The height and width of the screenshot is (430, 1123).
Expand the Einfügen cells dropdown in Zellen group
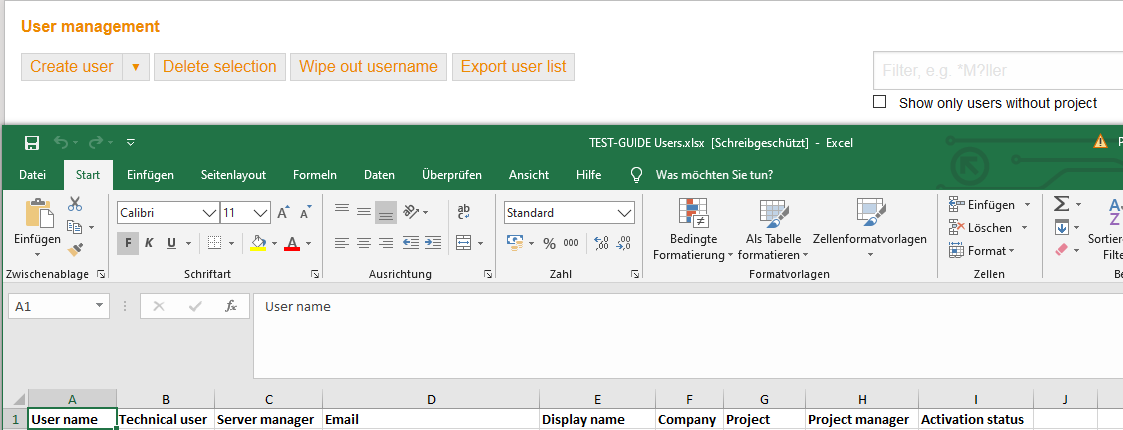click(x=1027, y=204)
